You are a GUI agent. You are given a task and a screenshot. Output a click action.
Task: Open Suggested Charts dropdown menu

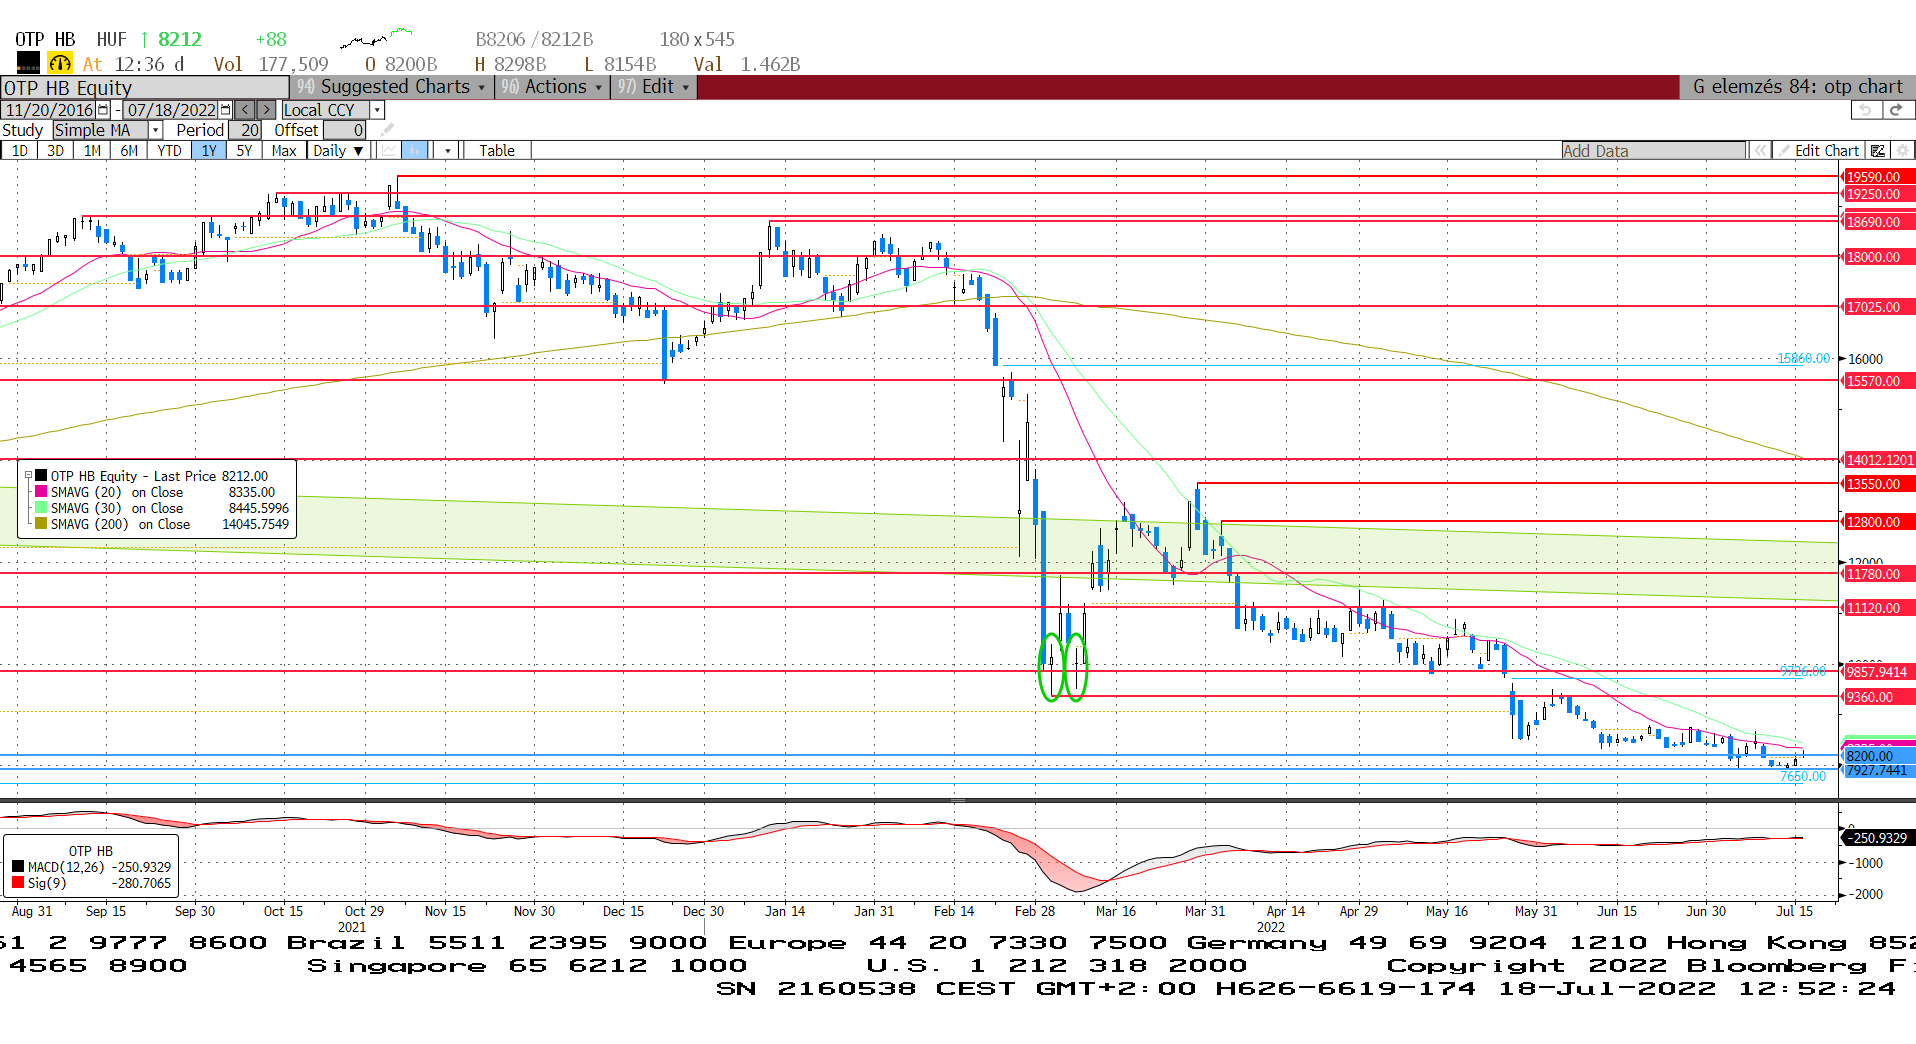point(392,87)
